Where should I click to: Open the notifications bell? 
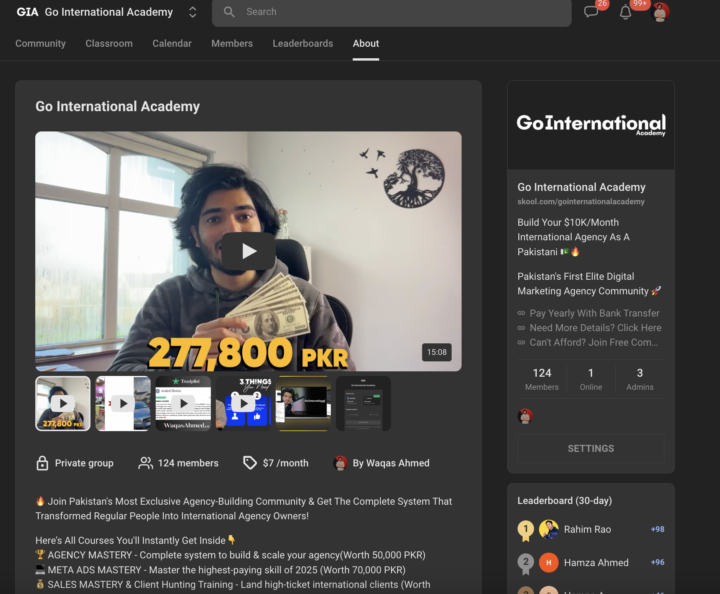[625, 12]
